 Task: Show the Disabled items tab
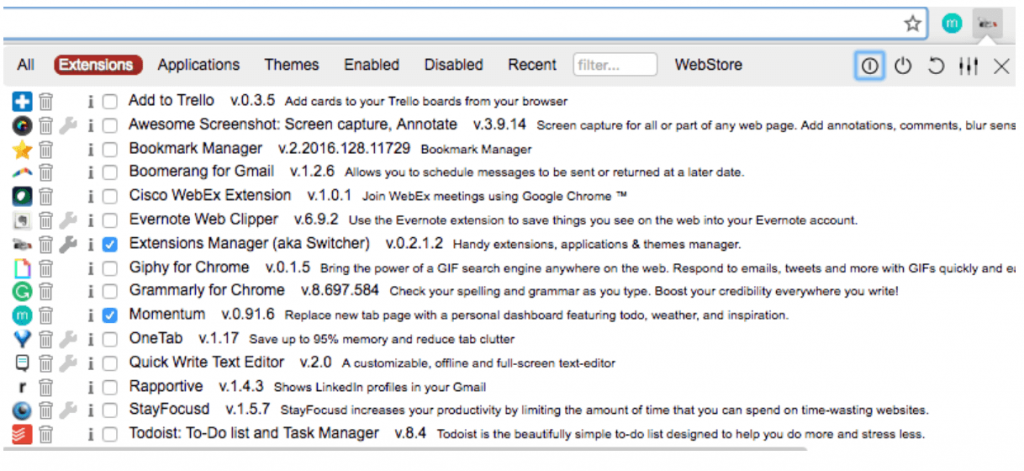tap(454, 65)
